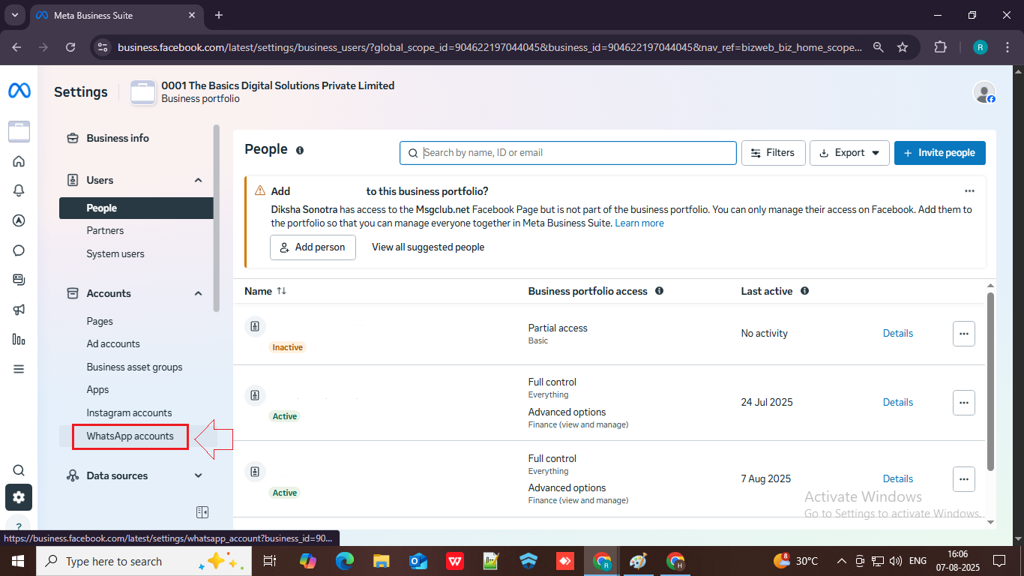The width and height of the screenshot is (1024, 576).
Task: Open the Home icon in left rail
Action: click(x=19, y=161)
